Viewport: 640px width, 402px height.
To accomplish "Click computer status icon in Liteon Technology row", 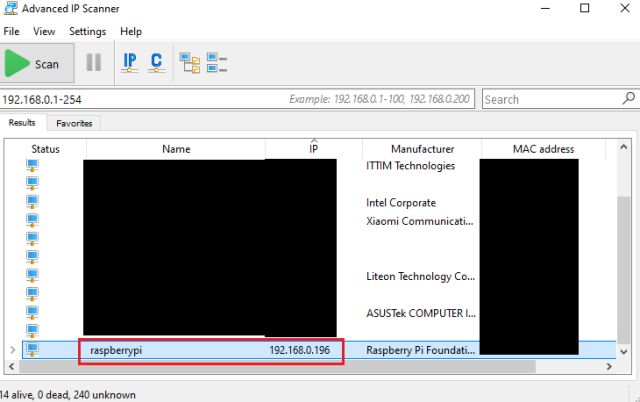I will pos(32,276).
